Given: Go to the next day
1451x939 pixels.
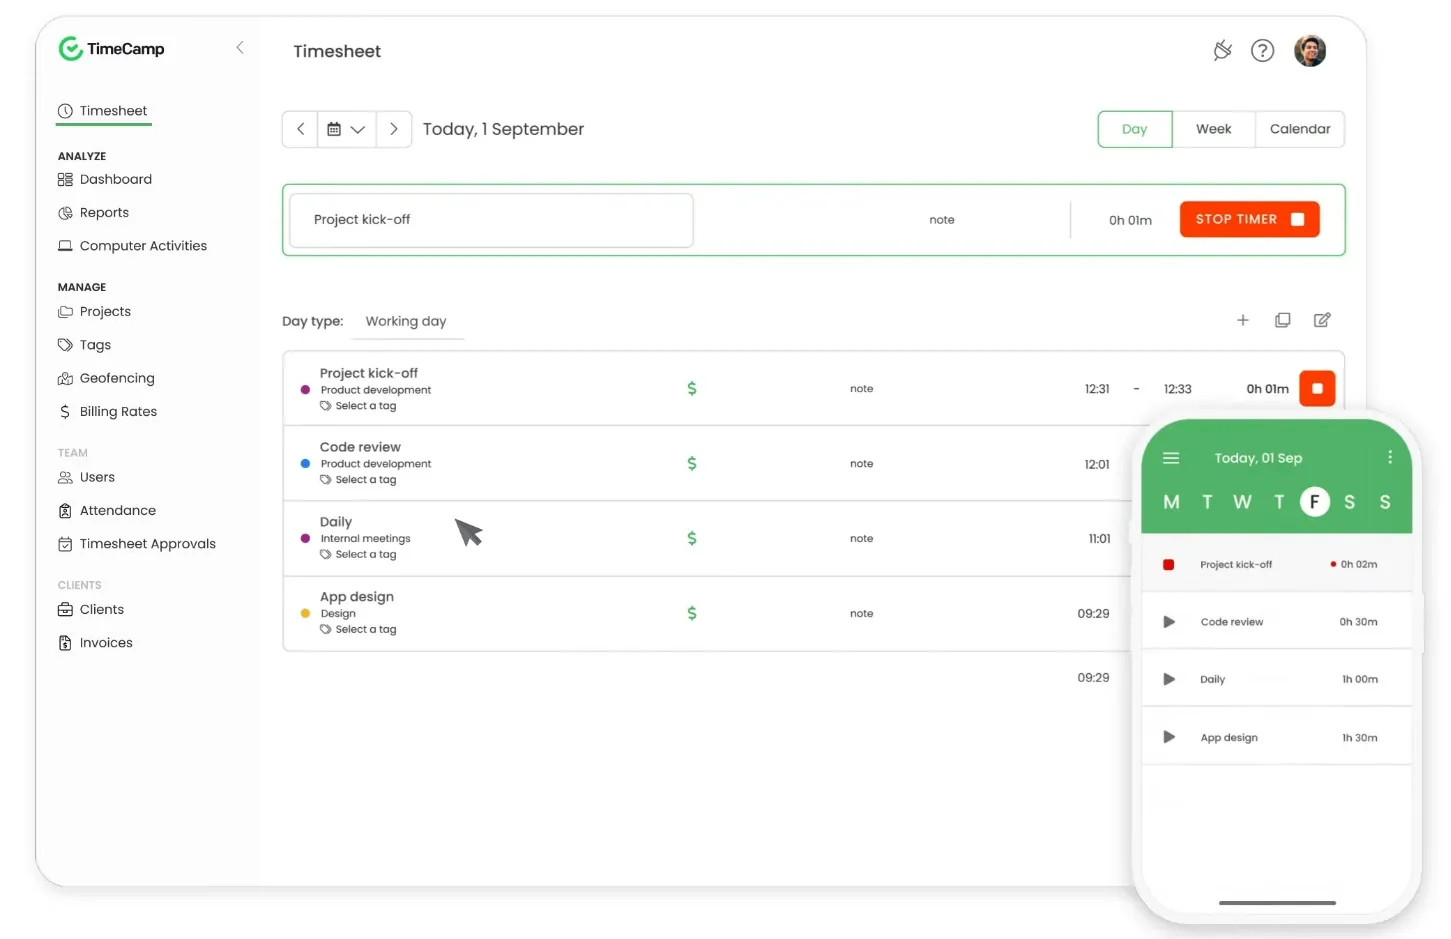Looking at the screenshot, I should click(x=394, y=129).
